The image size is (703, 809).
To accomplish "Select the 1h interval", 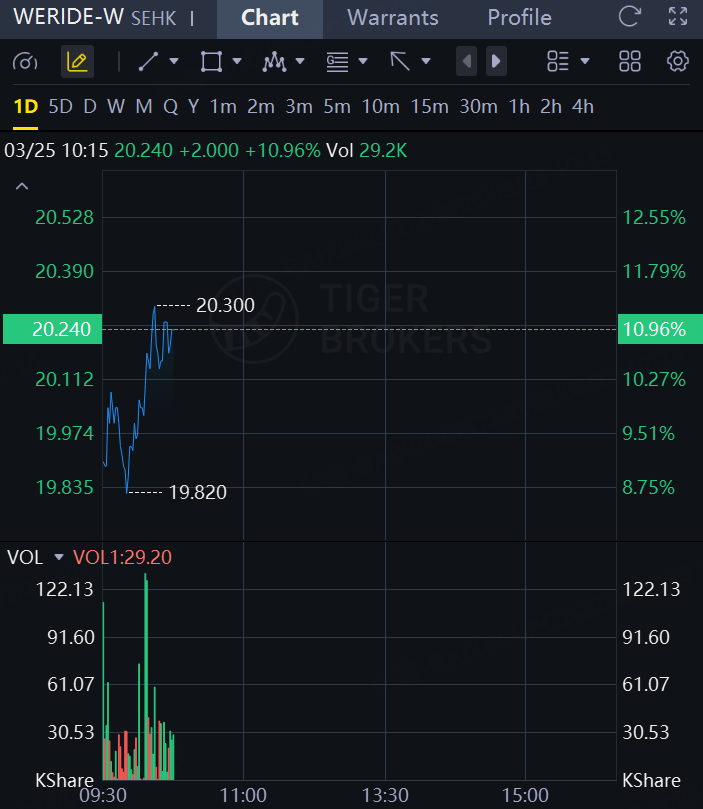I will [x=519, y=107].
